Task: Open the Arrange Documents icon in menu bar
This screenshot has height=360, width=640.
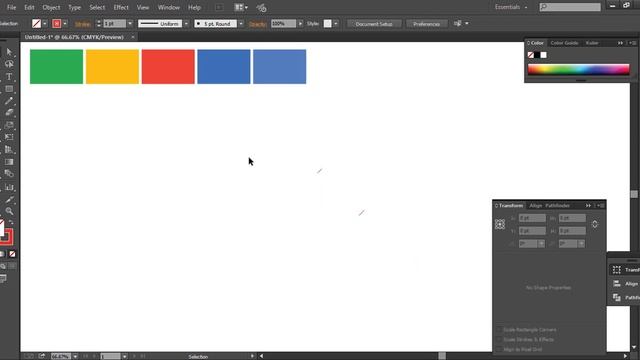Action: [241, 7]
